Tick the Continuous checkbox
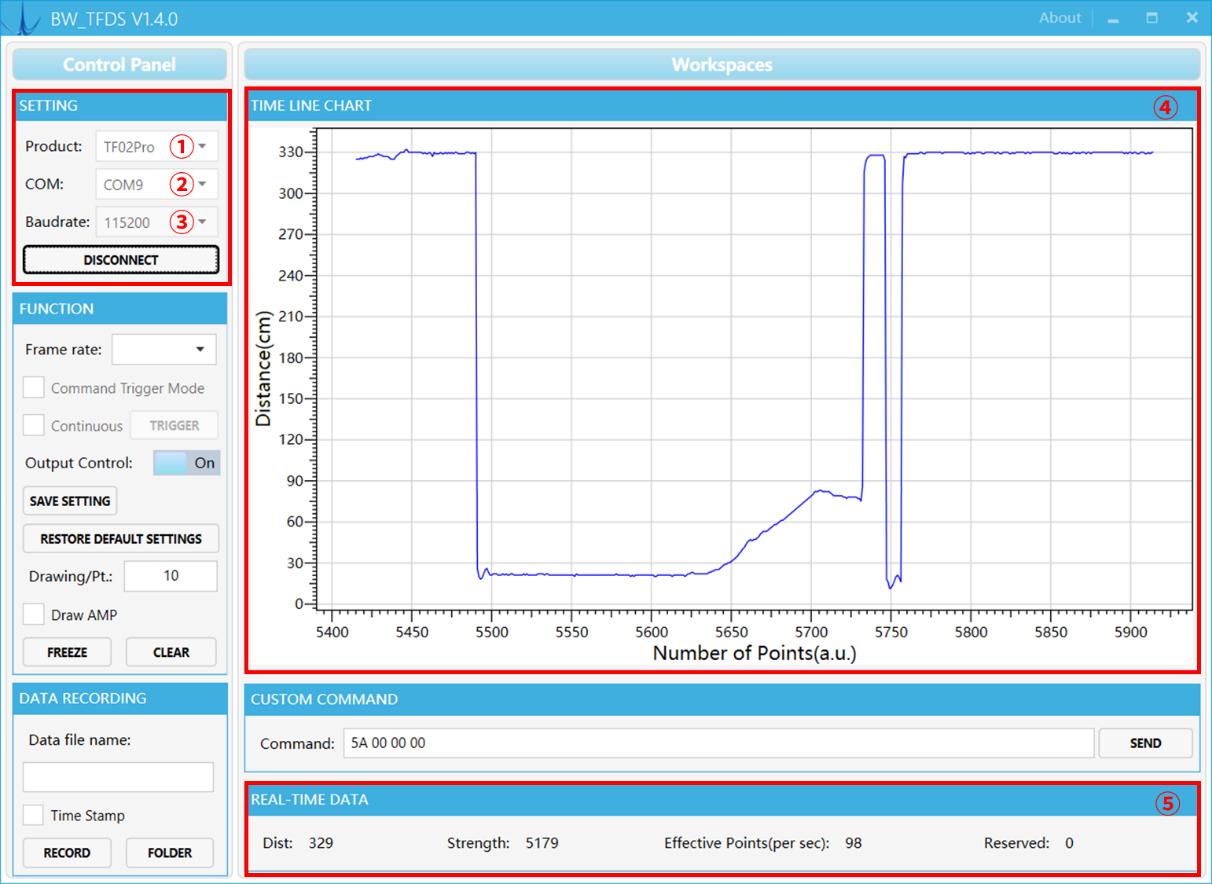The width and height of the screenshot is (1212, 884). click(34, 426)
